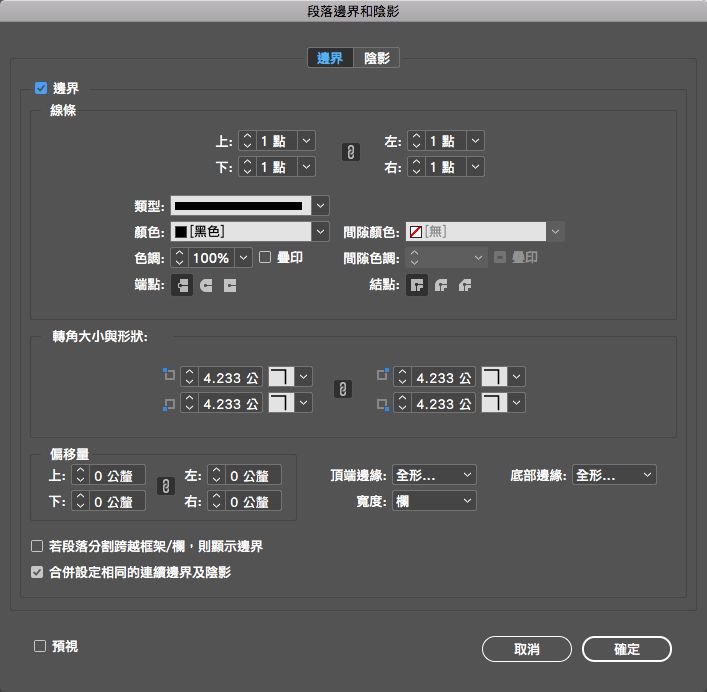Click the top-right corner indicator icon
707x692 pixels.
tap(382, 374)
